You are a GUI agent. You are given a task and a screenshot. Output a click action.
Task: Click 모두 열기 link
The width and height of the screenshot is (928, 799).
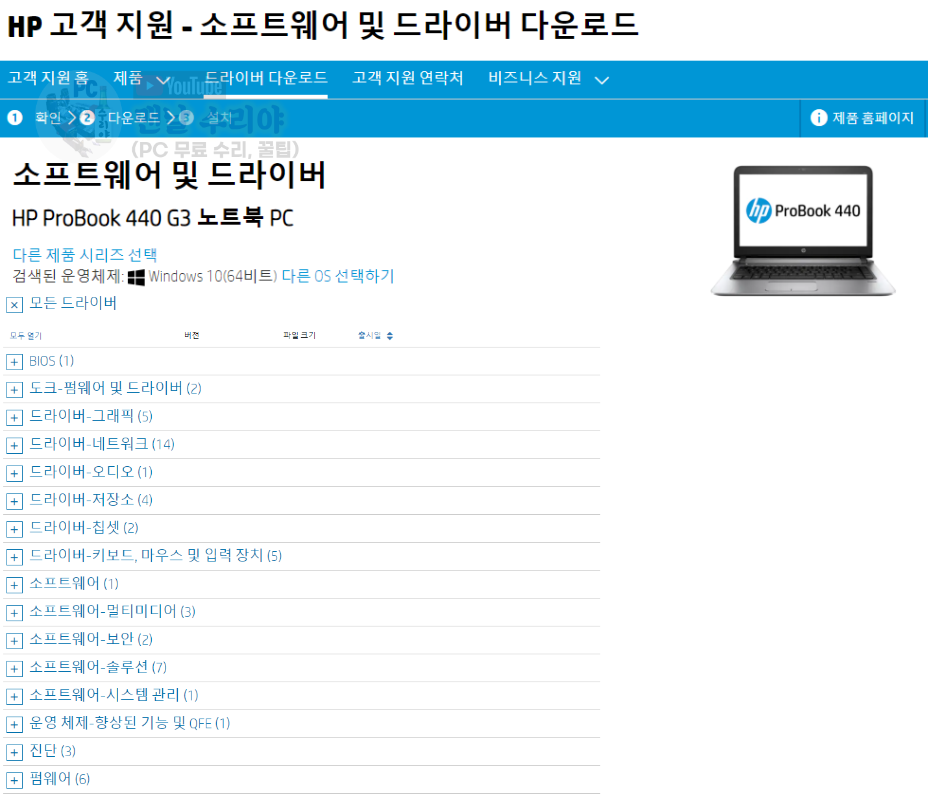(26, 336)
